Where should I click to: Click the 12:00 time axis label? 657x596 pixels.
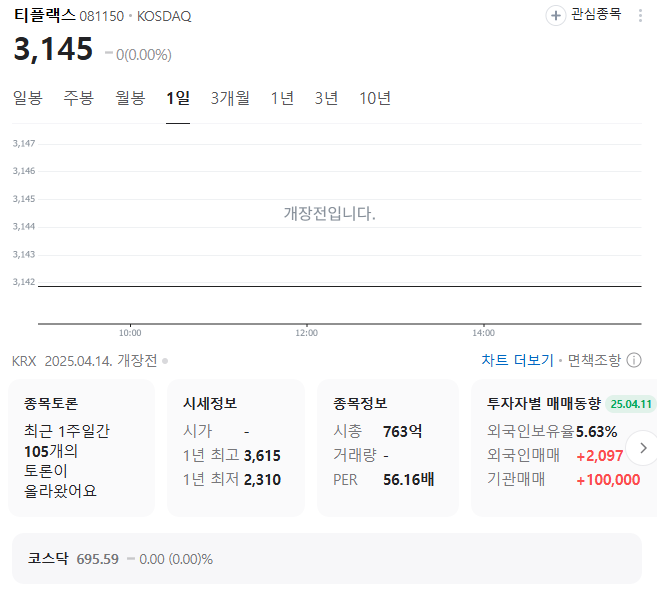point(307,333)
